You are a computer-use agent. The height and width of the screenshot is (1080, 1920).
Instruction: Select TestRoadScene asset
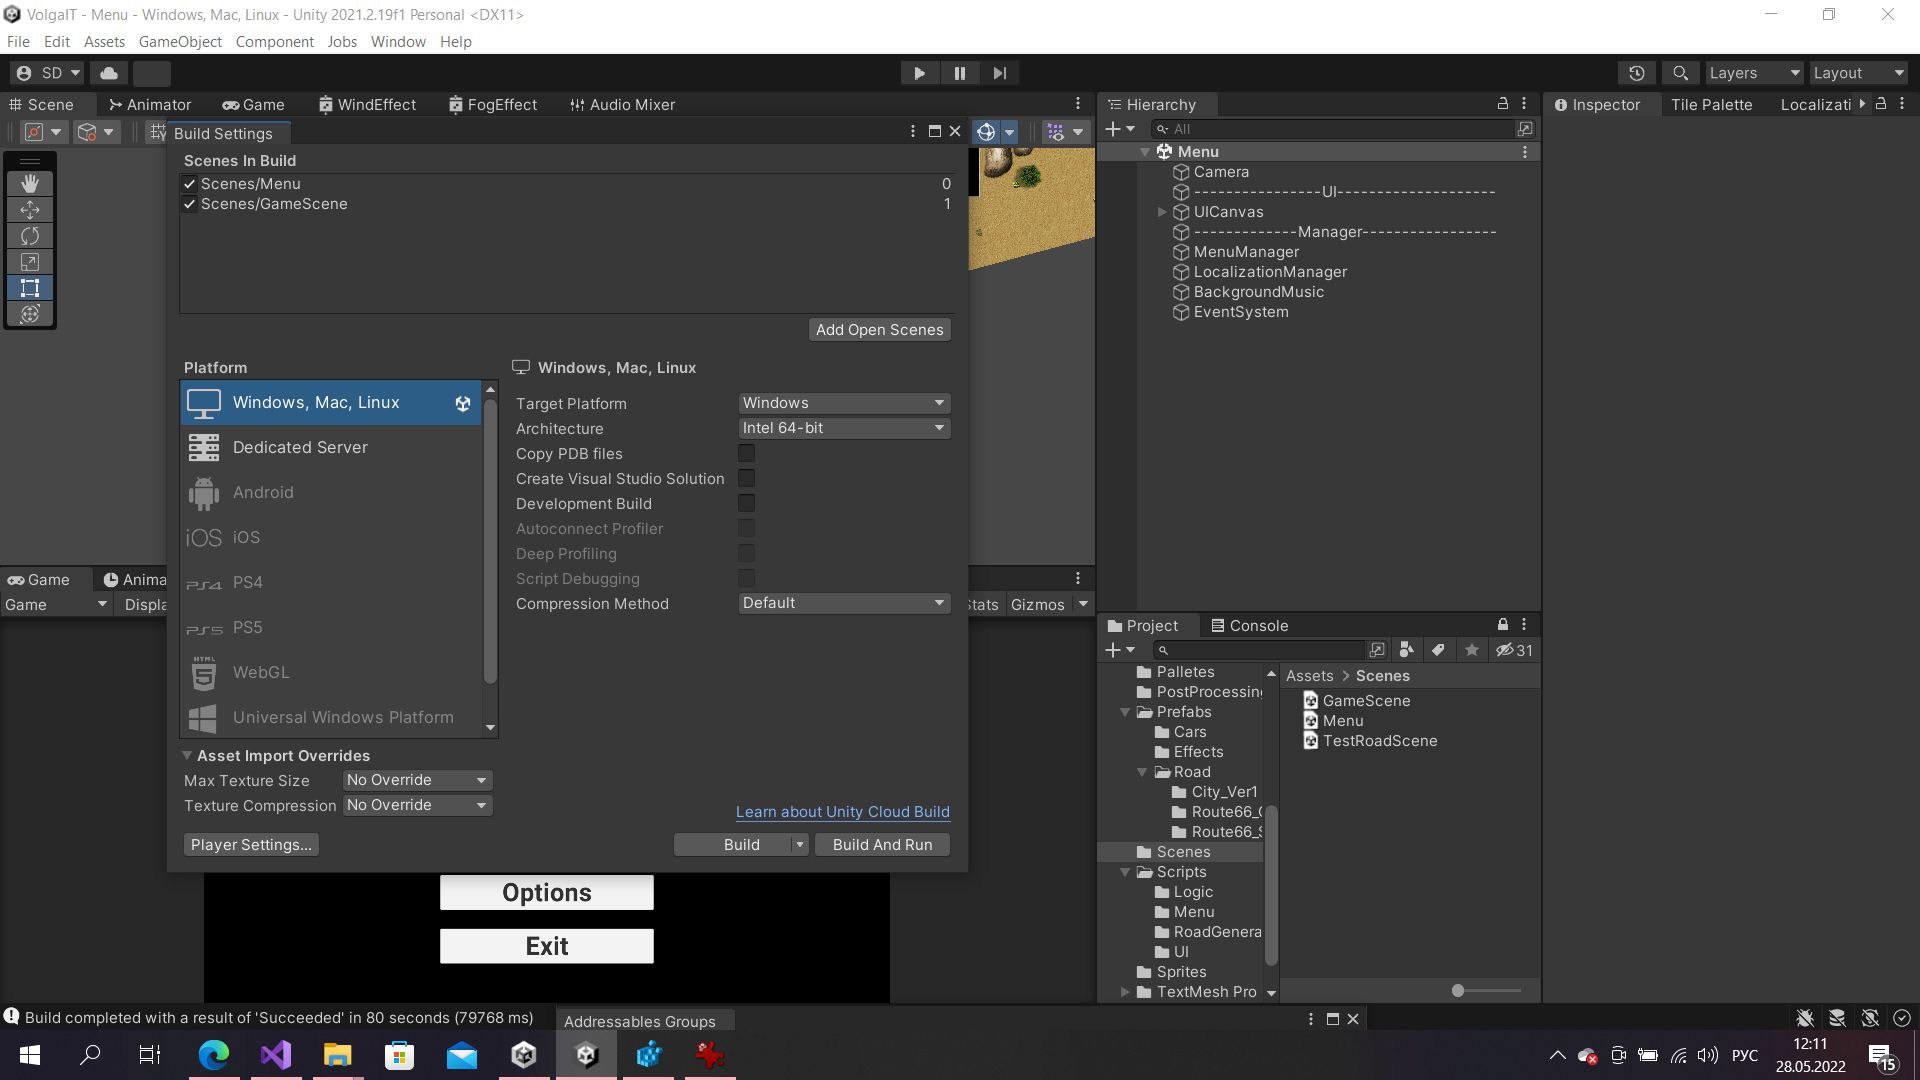(x=1370, y=741)
